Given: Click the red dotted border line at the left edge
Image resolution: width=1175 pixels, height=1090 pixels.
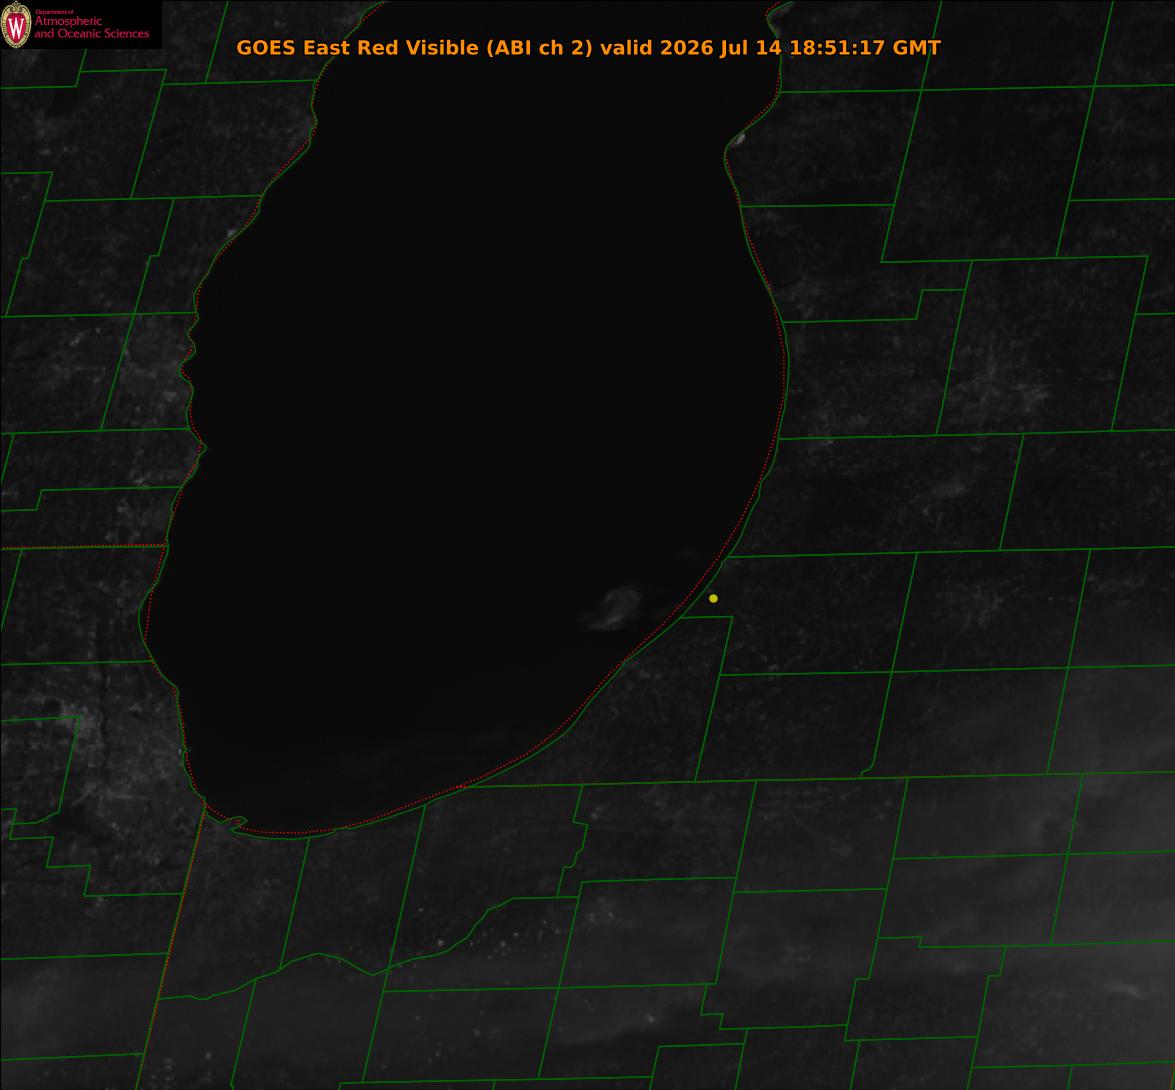Looking at the screenshot, I should (82, 547).
